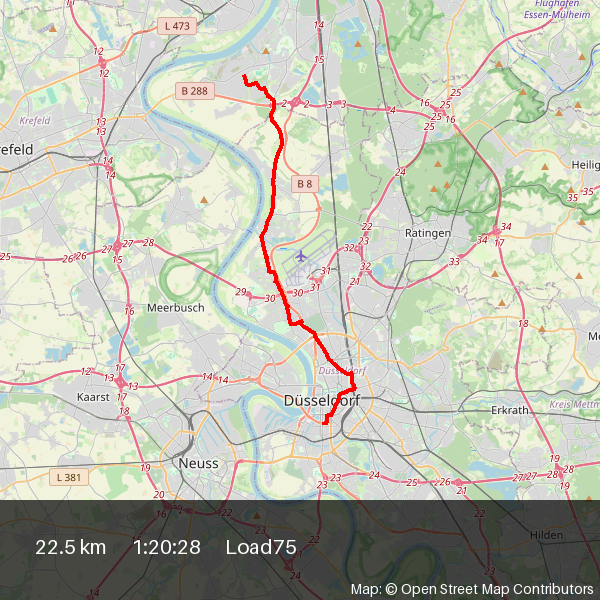Select the L 473 road shield
600x600 pixels.
[x=177, y=26]
